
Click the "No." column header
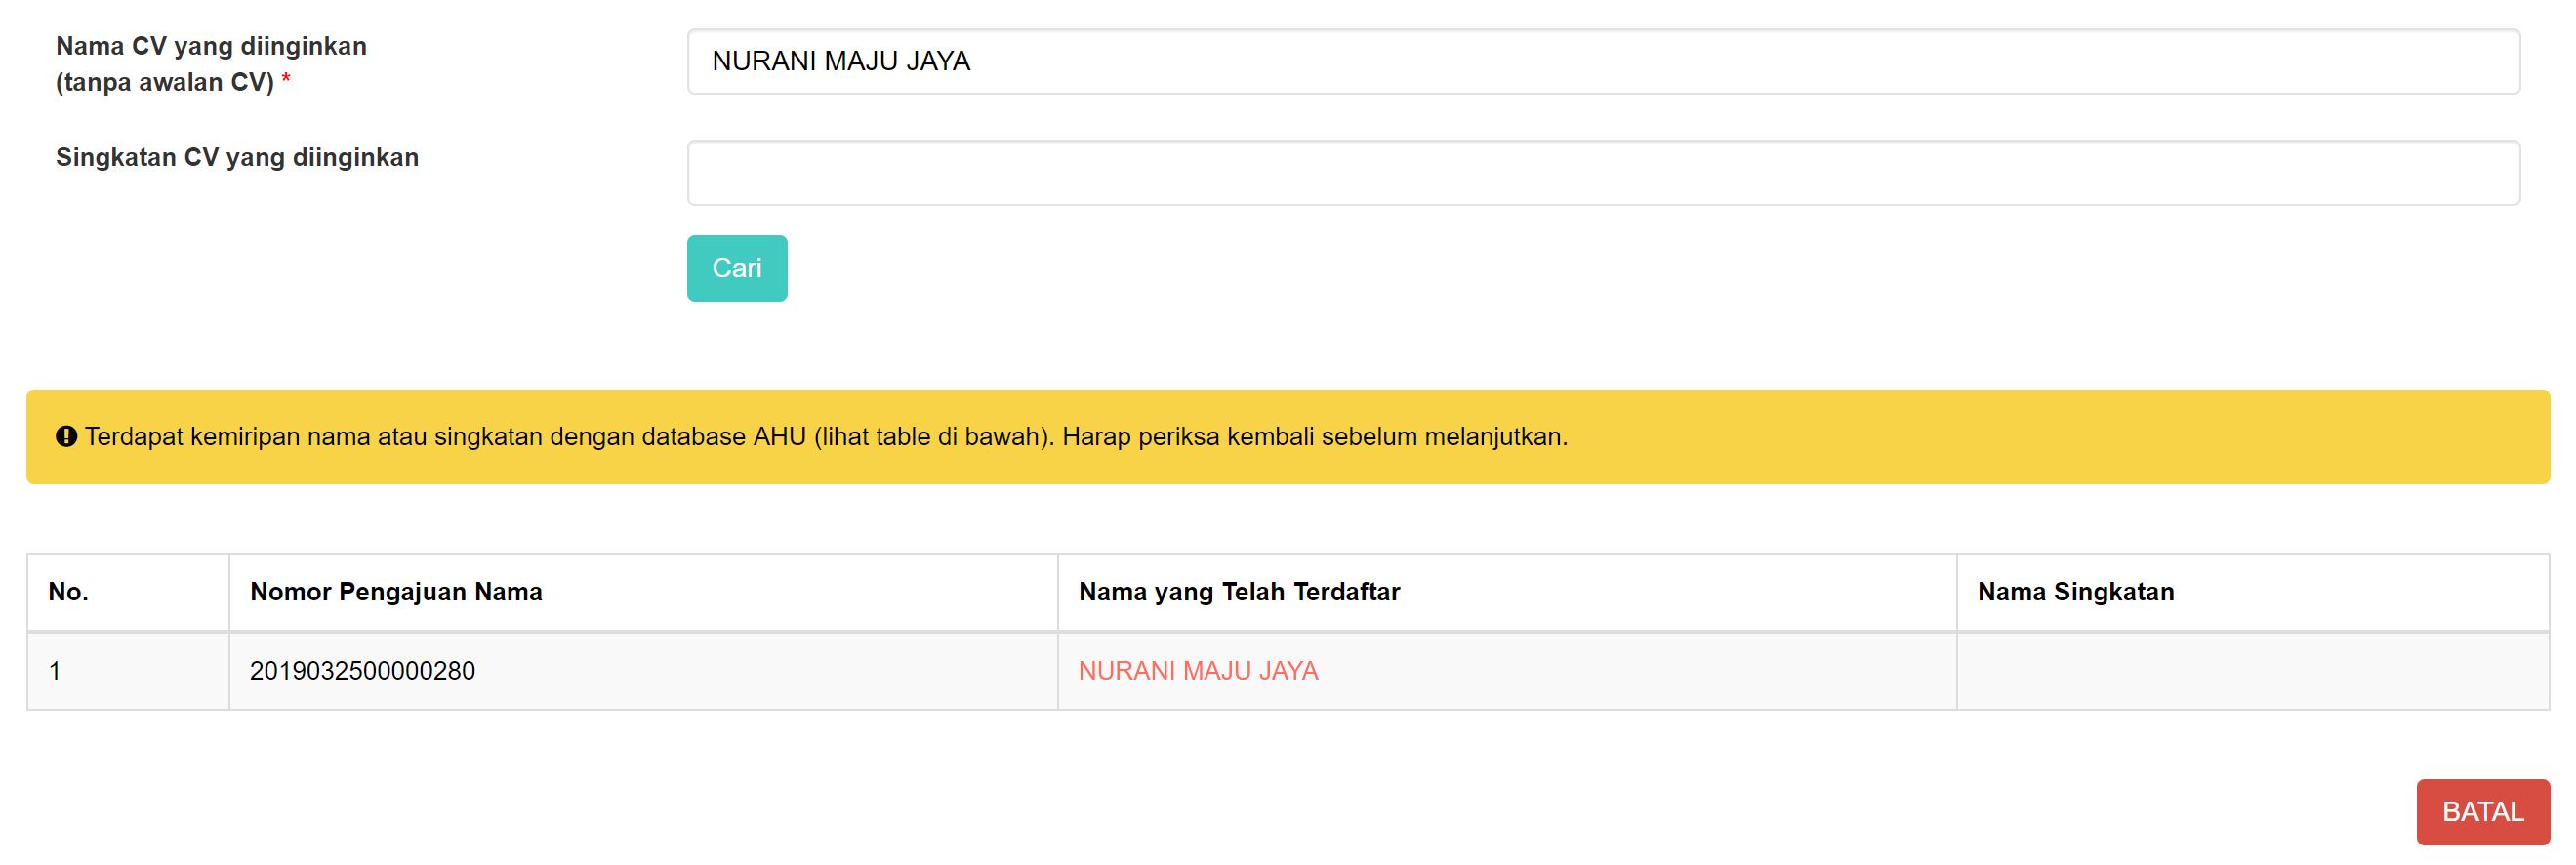click(x=69, y=592)
